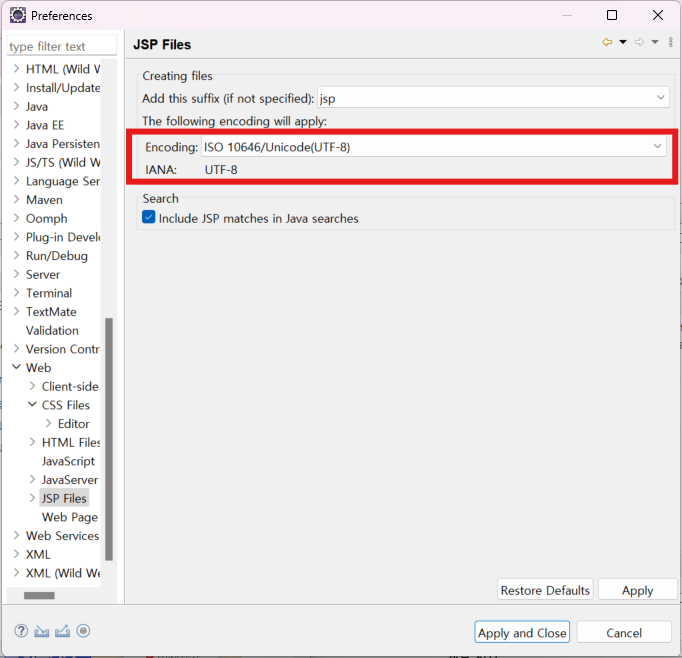The height and width of the screenshot is (658, 682).
Task: Select the XML (Wild Web) tree item
Action: [63, 573]
